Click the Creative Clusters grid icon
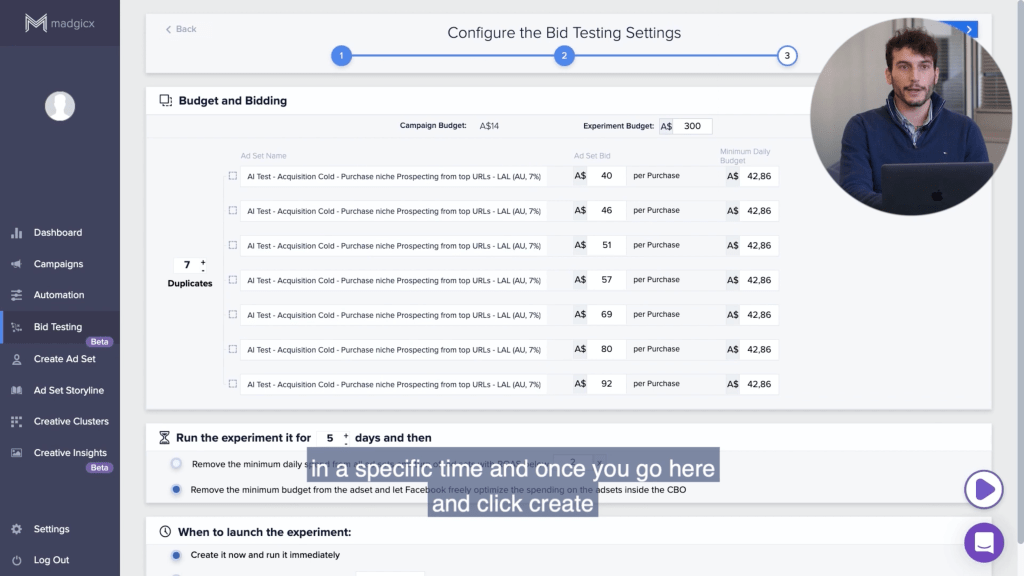The image size is (1024, 576). coord(16,422)
